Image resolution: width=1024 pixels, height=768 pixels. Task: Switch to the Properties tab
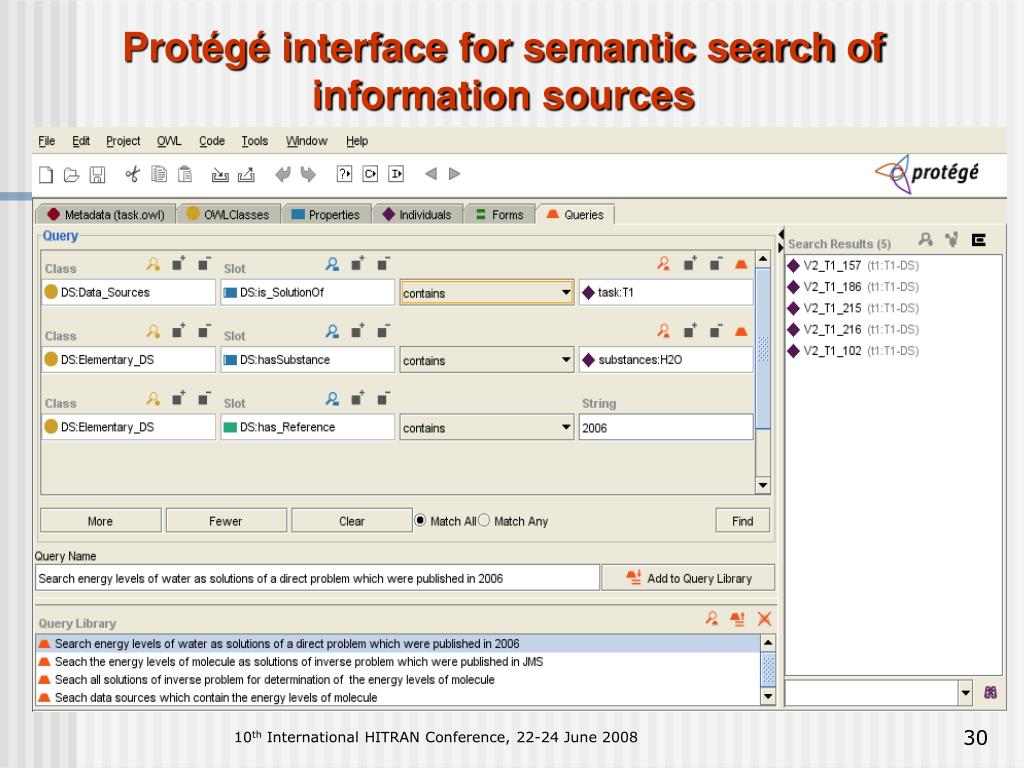pos(325,214)
